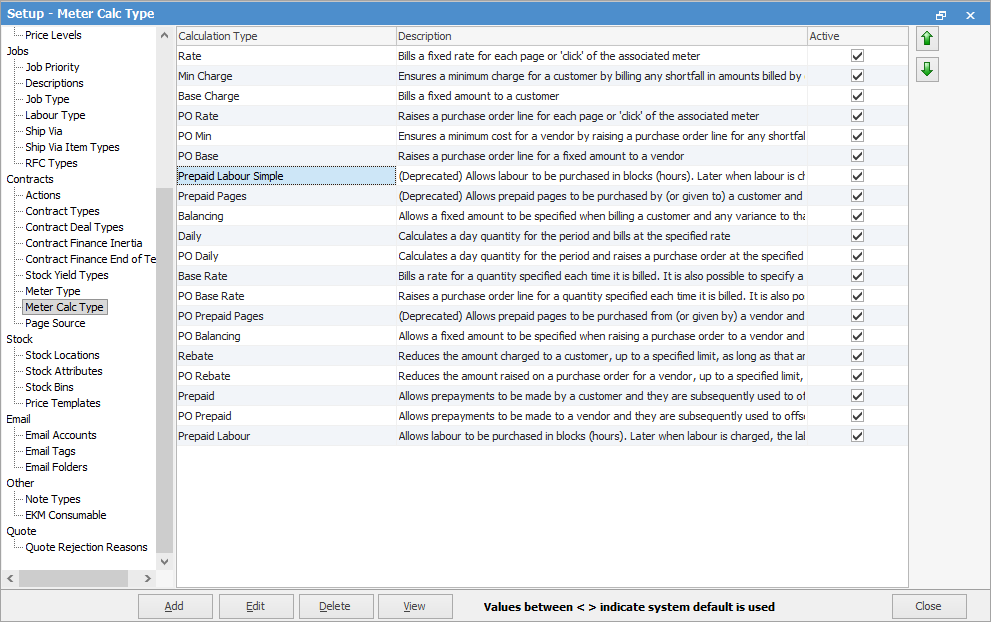
Task: Click the Edit button
Action: click(256, 606)
